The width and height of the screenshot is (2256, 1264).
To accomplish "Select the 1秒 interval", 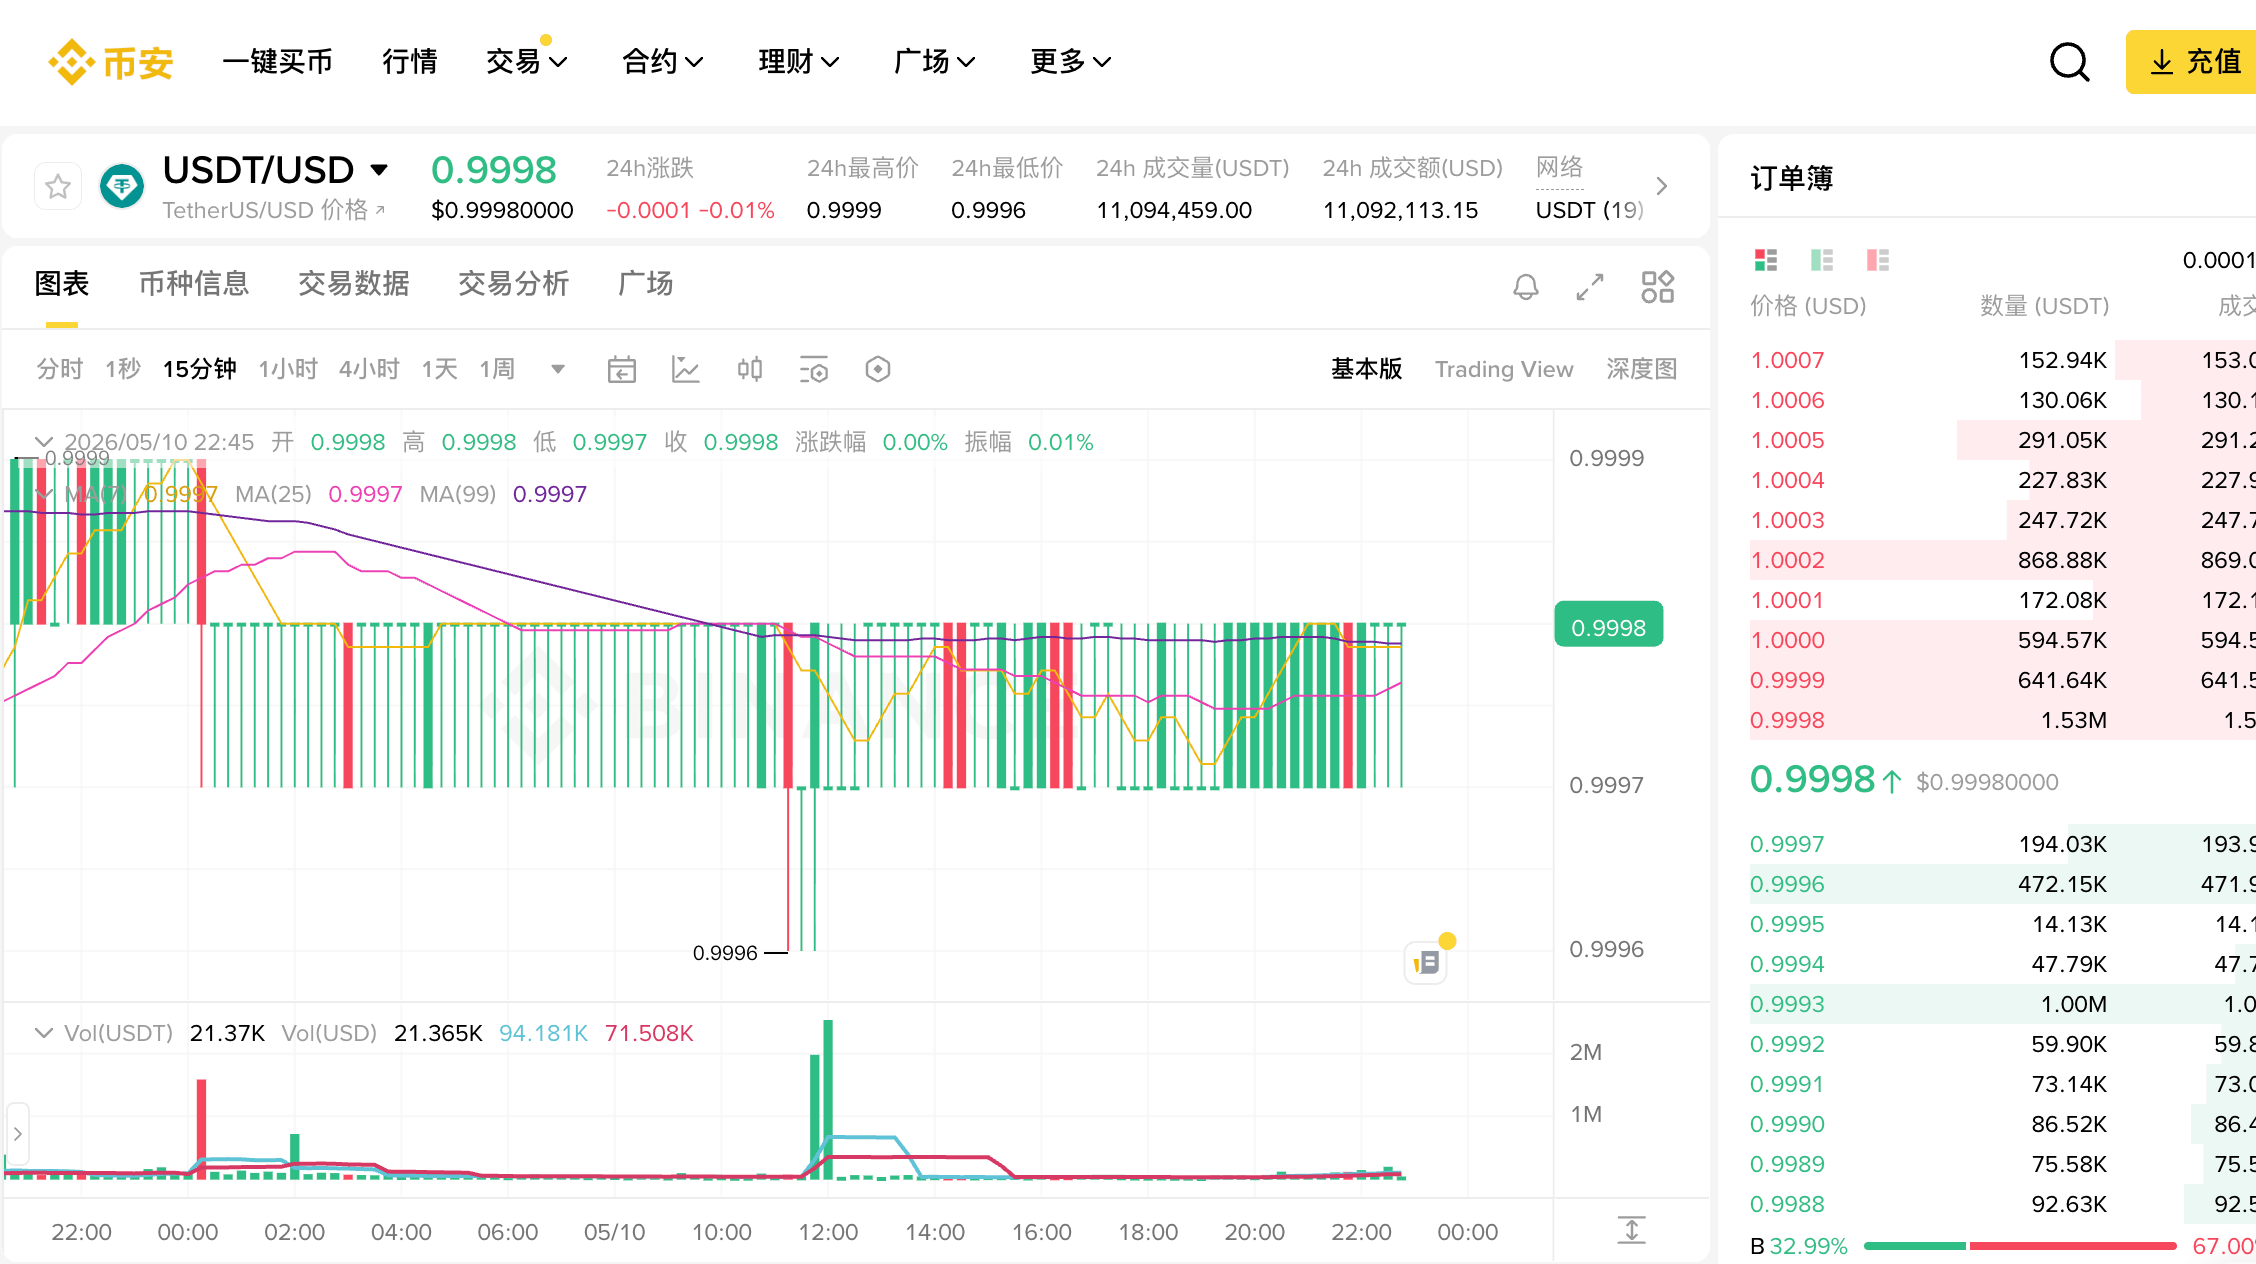I will click(123, 369).
